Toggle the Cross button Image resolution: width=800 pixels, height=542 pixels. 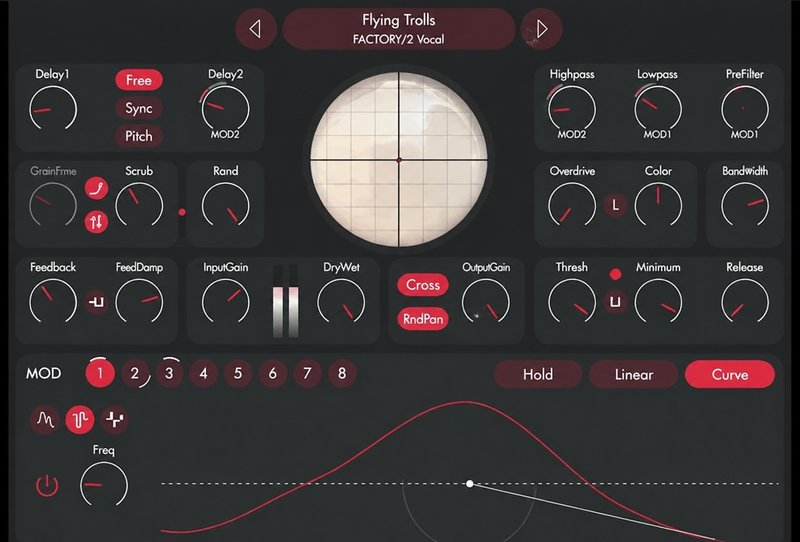pos(422,285)
